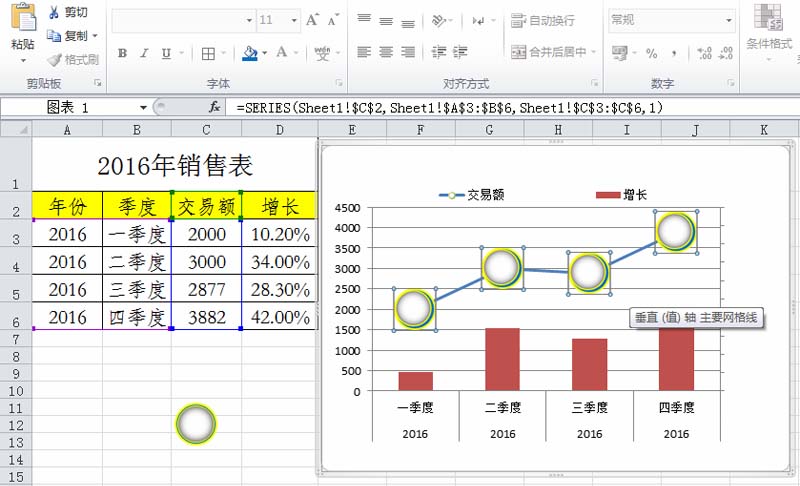Open number group dialog launcher

tap(731, 83)
